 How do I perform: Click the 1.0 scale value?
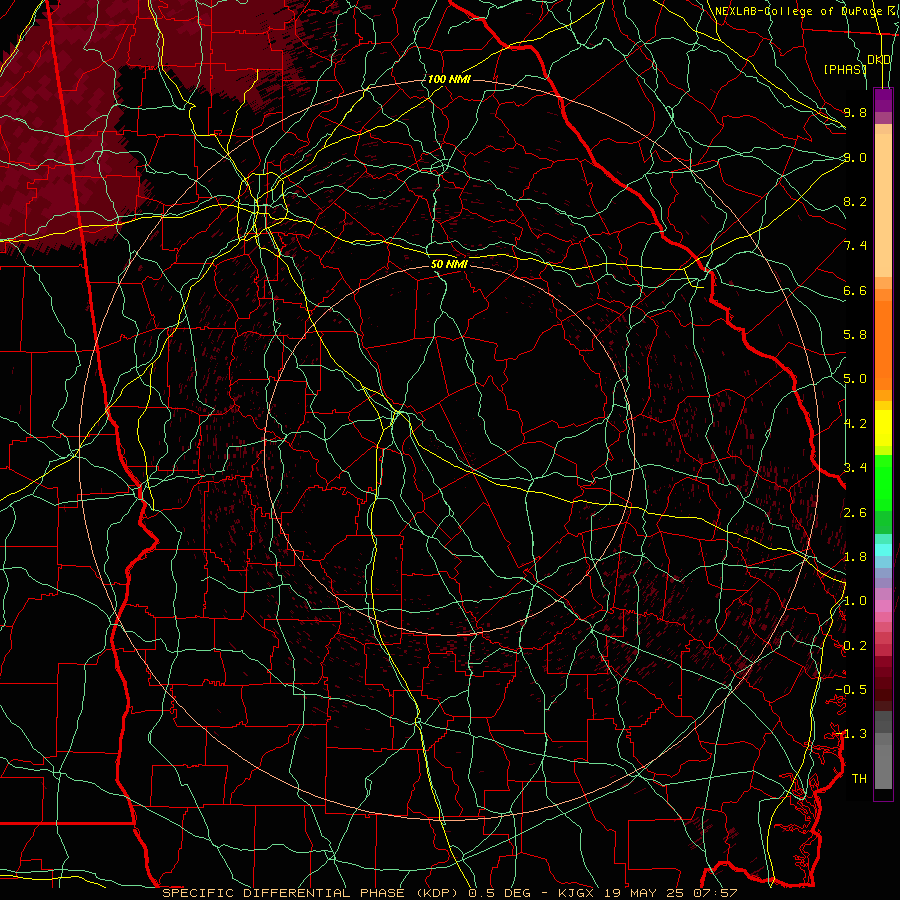855,601
